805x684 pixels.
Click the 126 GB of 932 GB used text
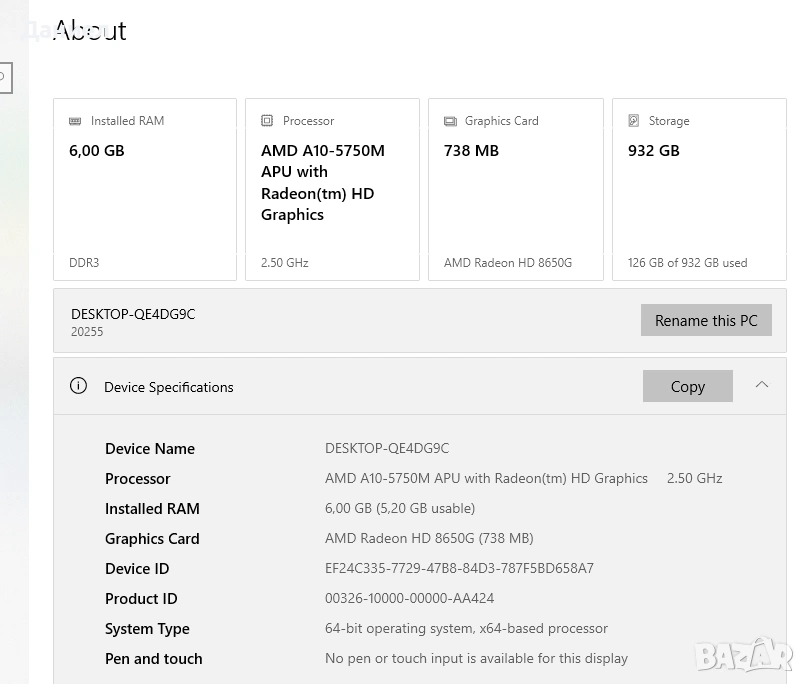687,263
